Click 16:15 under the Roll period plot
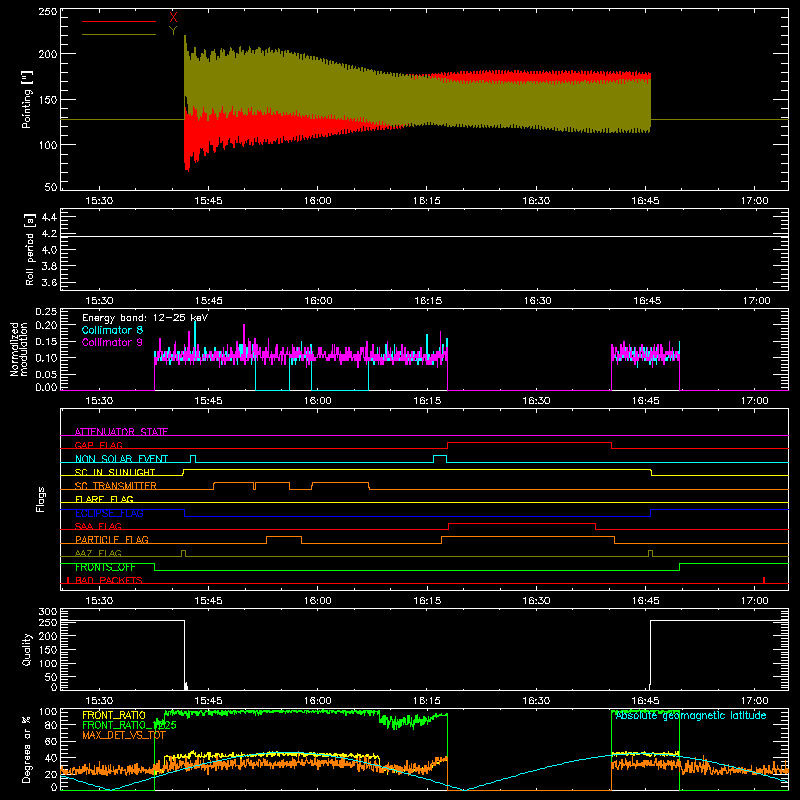This screenshot has height=800, width=800. click(x=428, y=301)
